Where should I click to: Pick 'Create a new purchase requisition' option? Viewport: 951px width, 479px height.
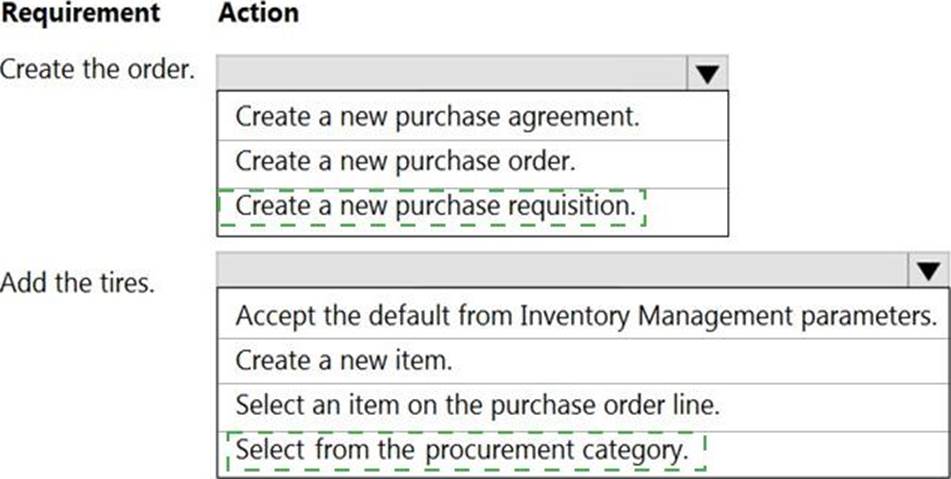435,208
